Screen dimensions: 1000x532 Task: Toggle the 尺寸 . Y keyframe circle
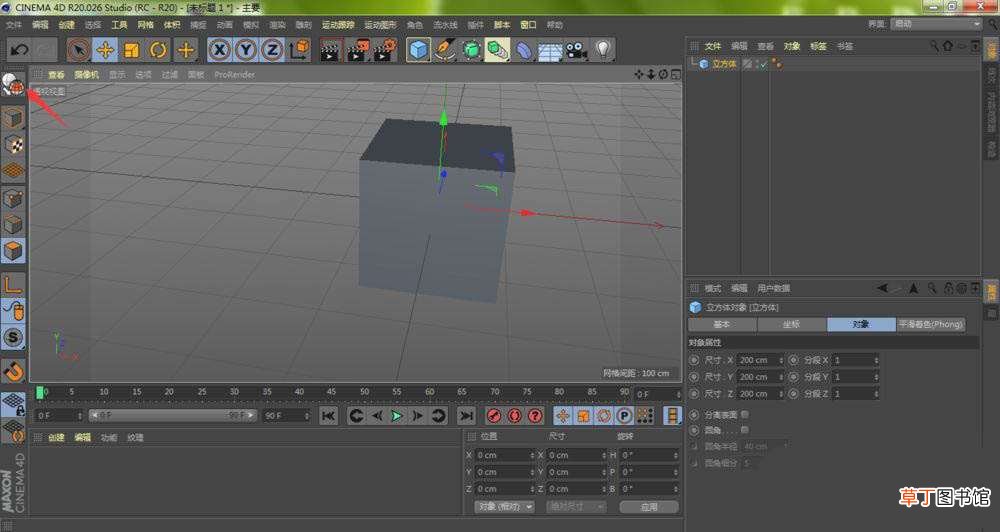[x=694, y=377]
